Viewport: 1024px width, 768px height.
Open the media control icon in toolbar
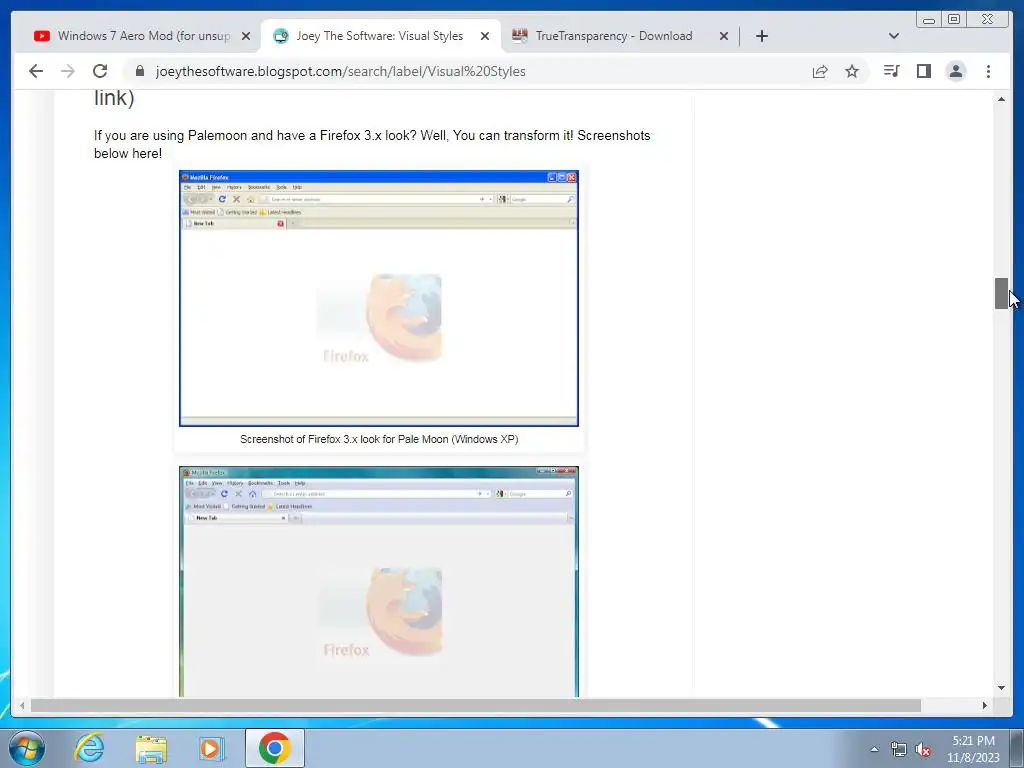pos(891,71)
